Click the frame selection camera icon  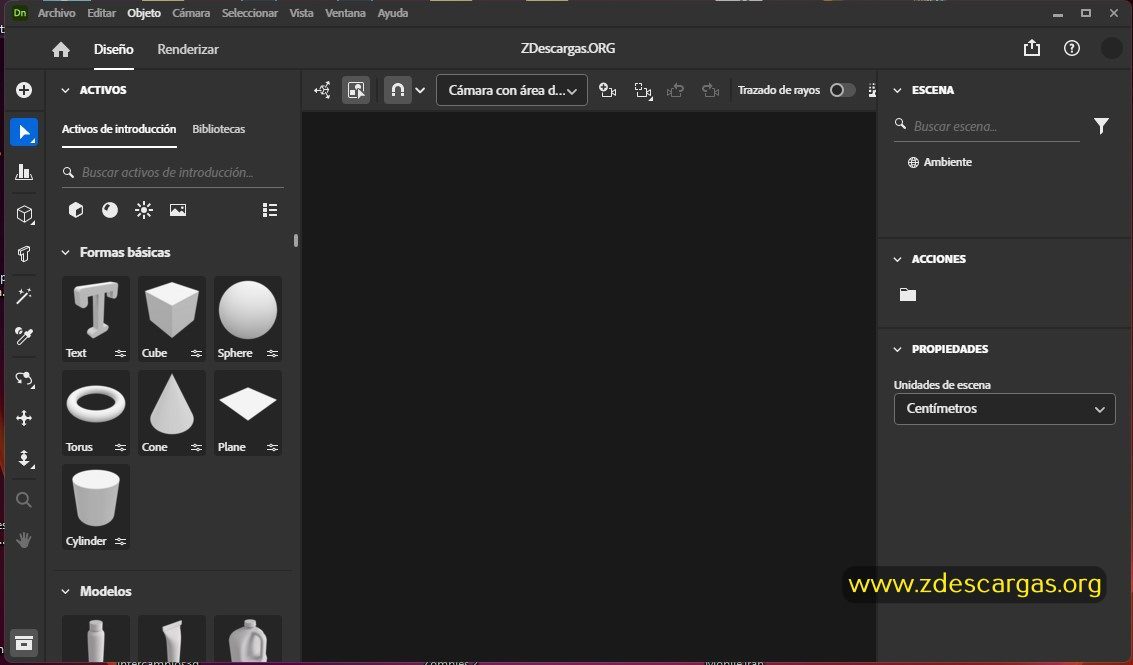[x=643, y=90]
